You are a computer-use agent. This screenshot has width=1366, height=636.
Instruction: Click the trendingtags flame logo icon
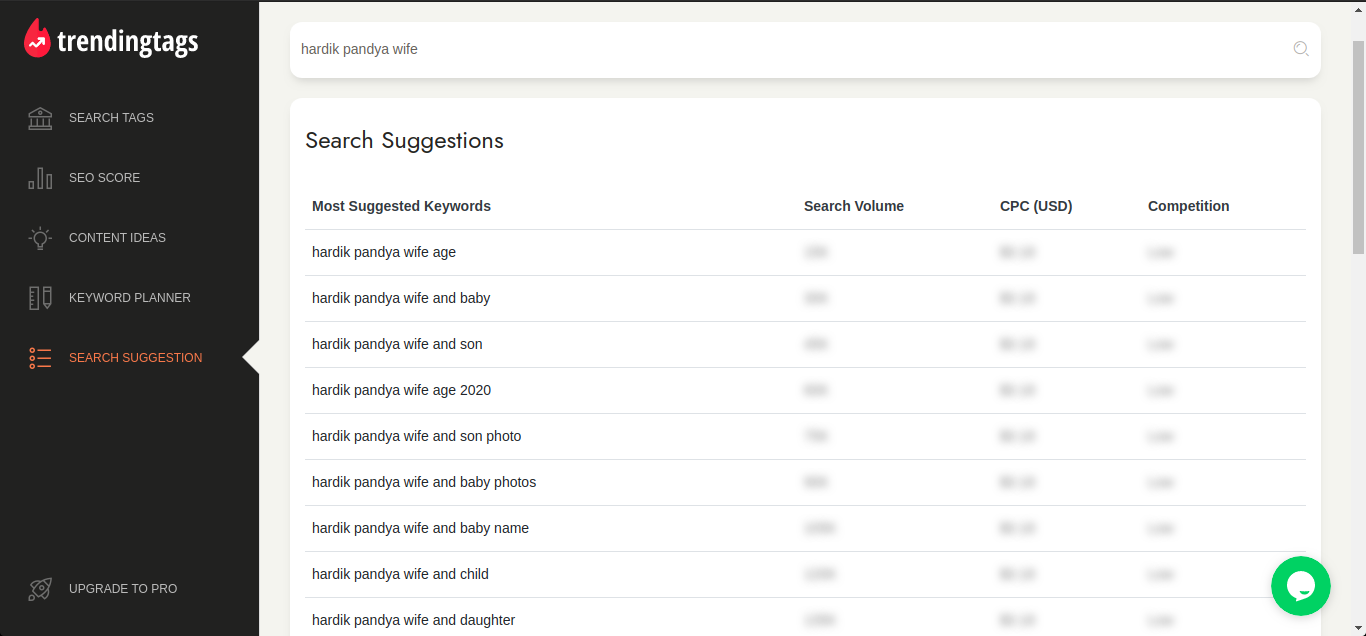tap(37, 39)
